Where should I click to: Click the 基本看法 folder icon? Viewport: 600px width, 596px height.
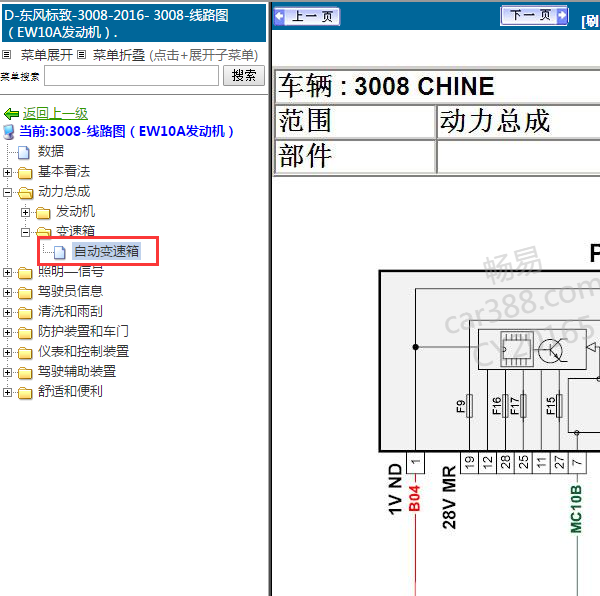[25, 173]
